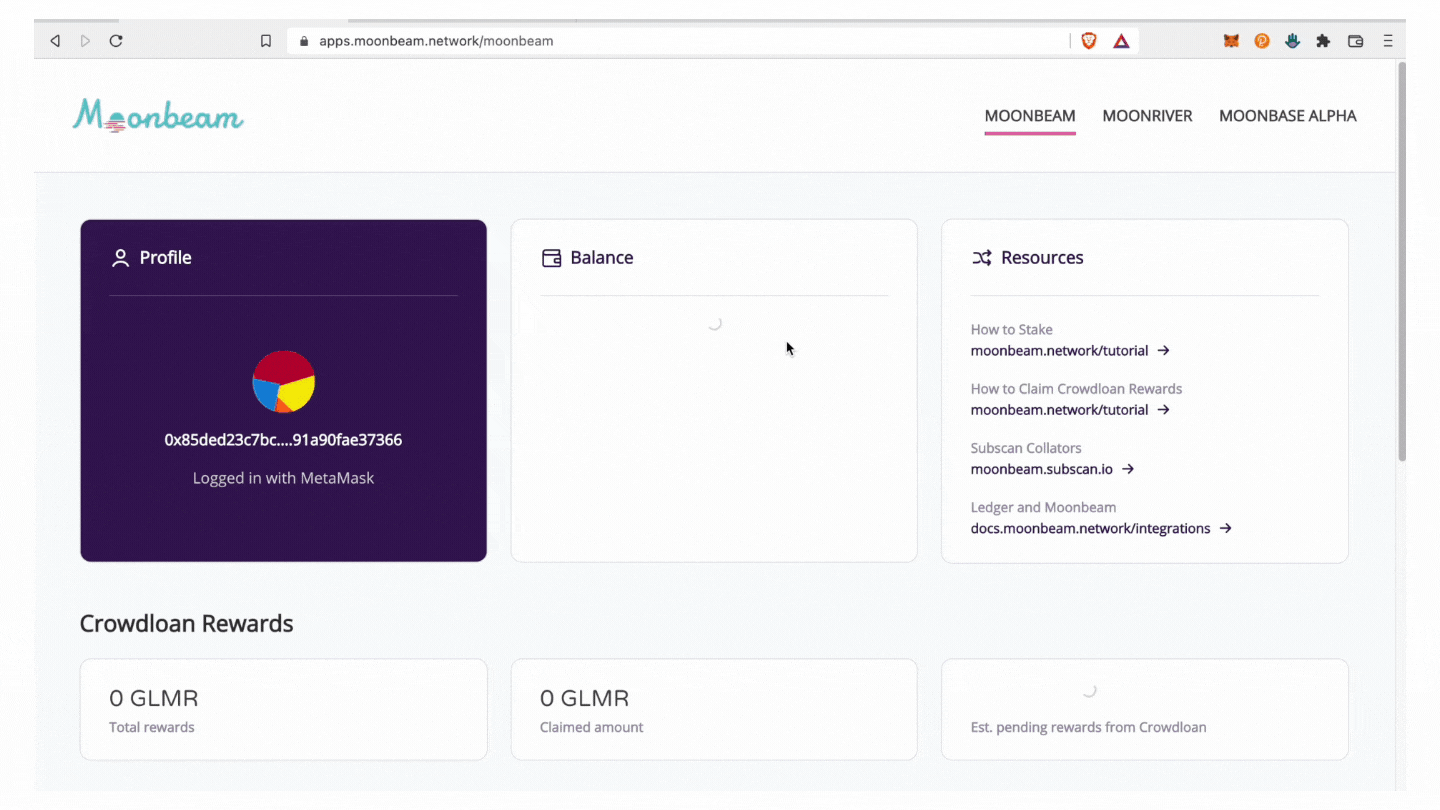Select the MOONBEAM network tab
The width and height of the screenshot is (1440, 810).
1030,116
